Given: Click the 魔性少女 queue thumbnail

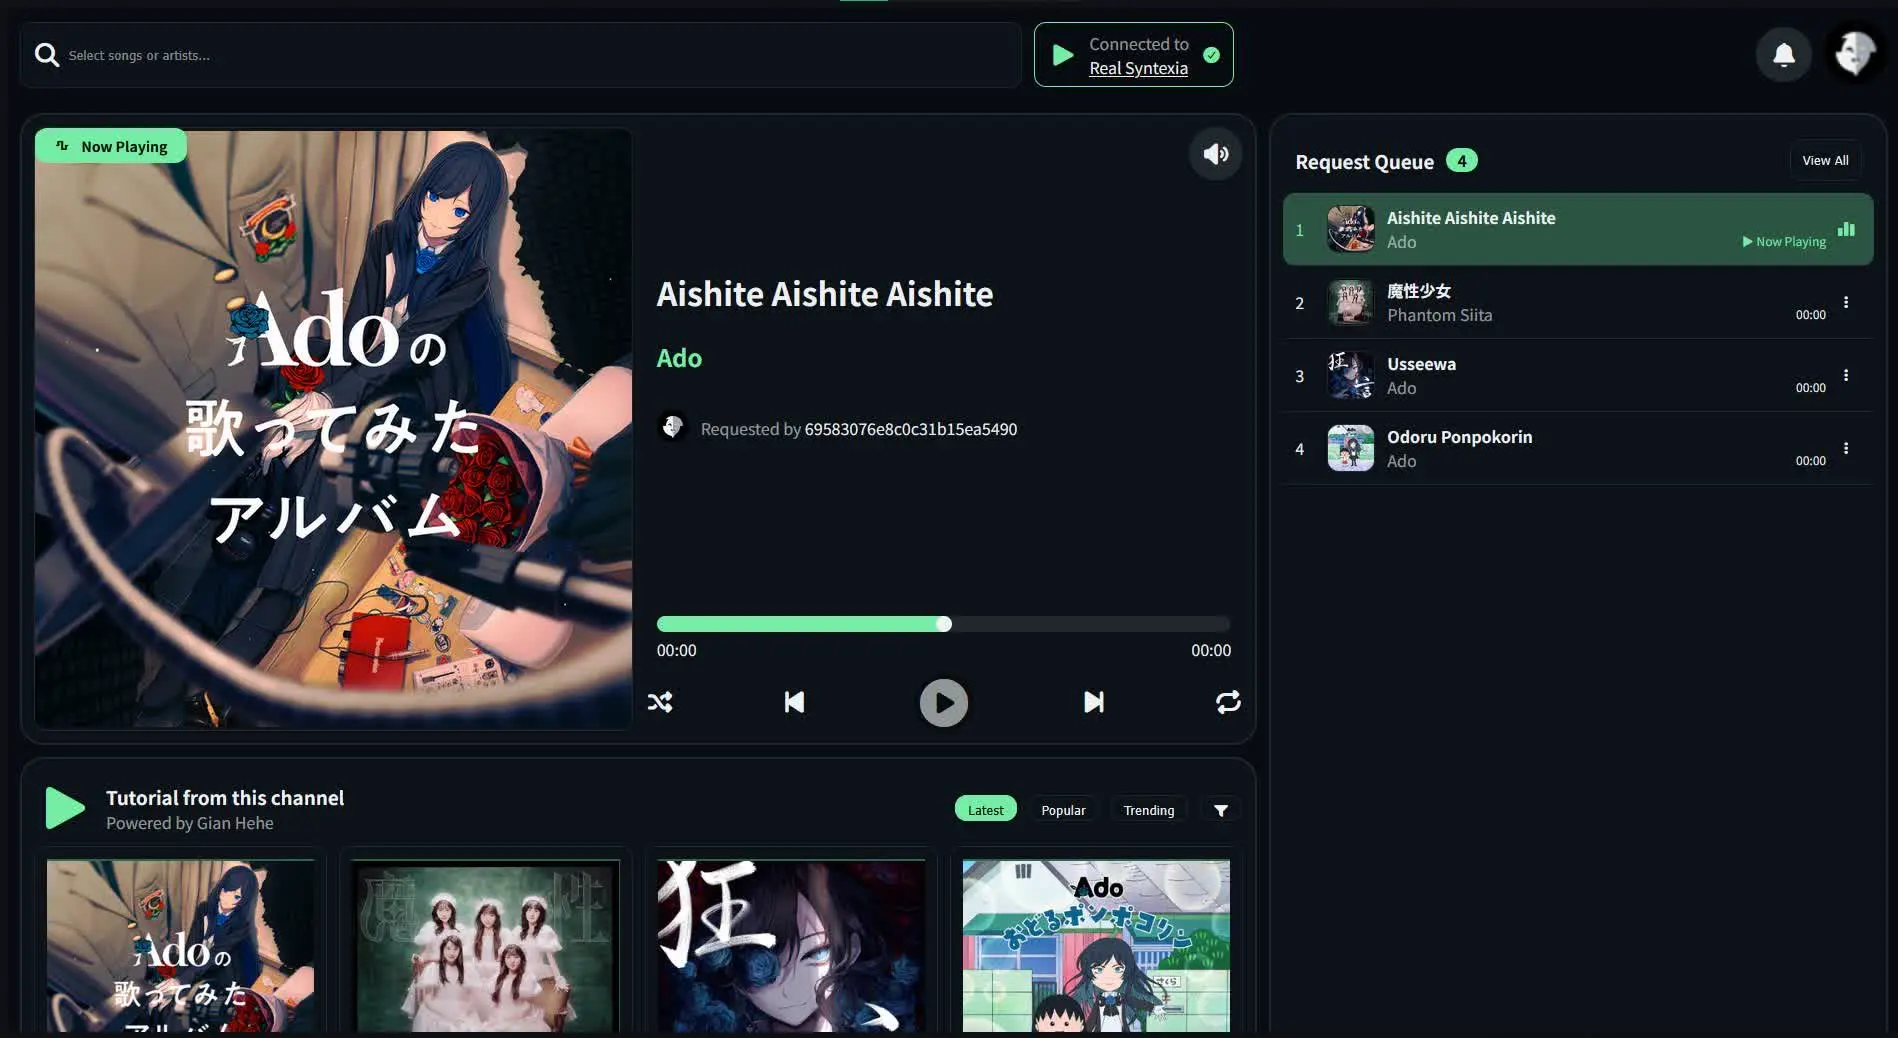Looking at the screenshot, I should [1350, 302].
